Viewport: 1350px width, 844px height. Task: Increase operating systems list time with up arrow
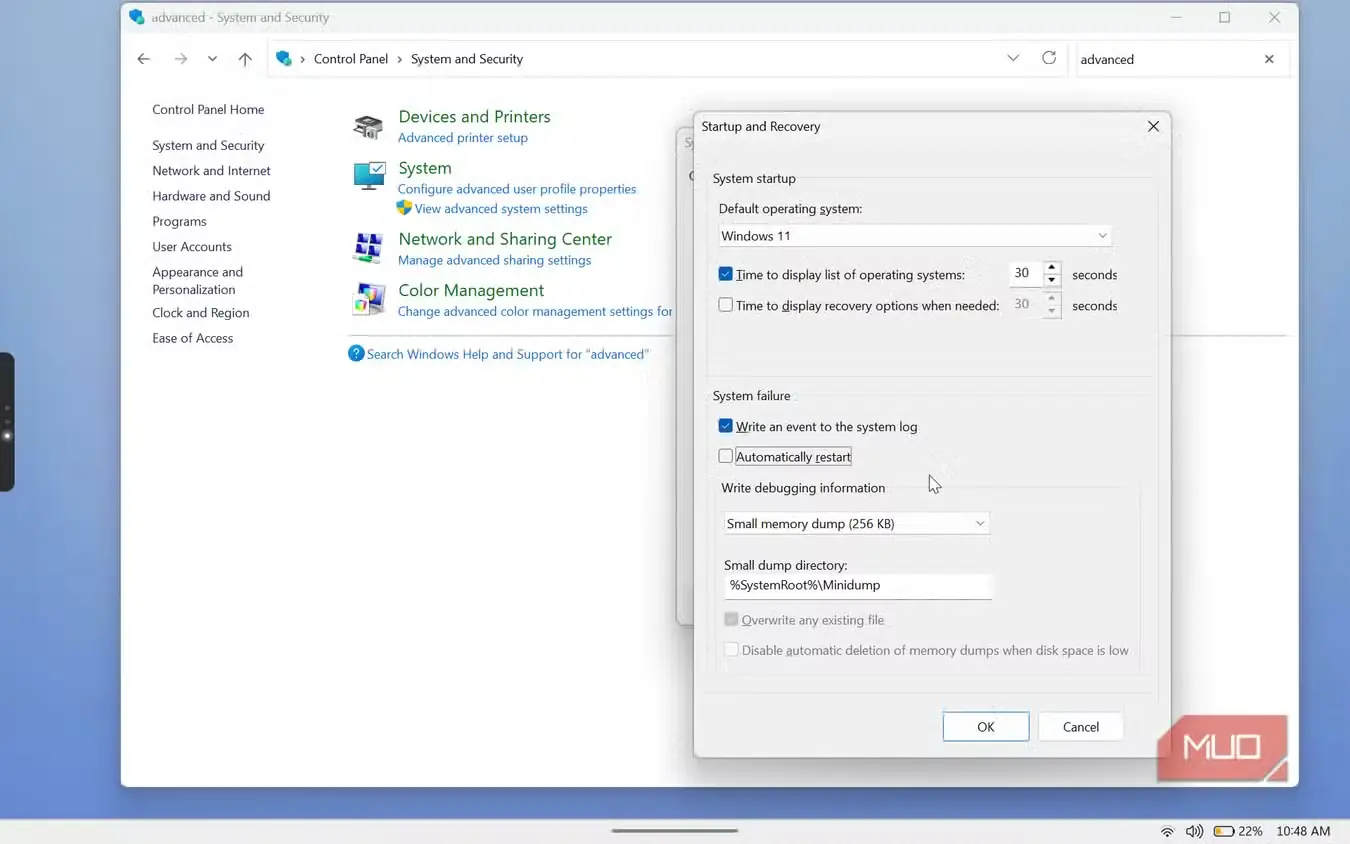point(1051,268)
